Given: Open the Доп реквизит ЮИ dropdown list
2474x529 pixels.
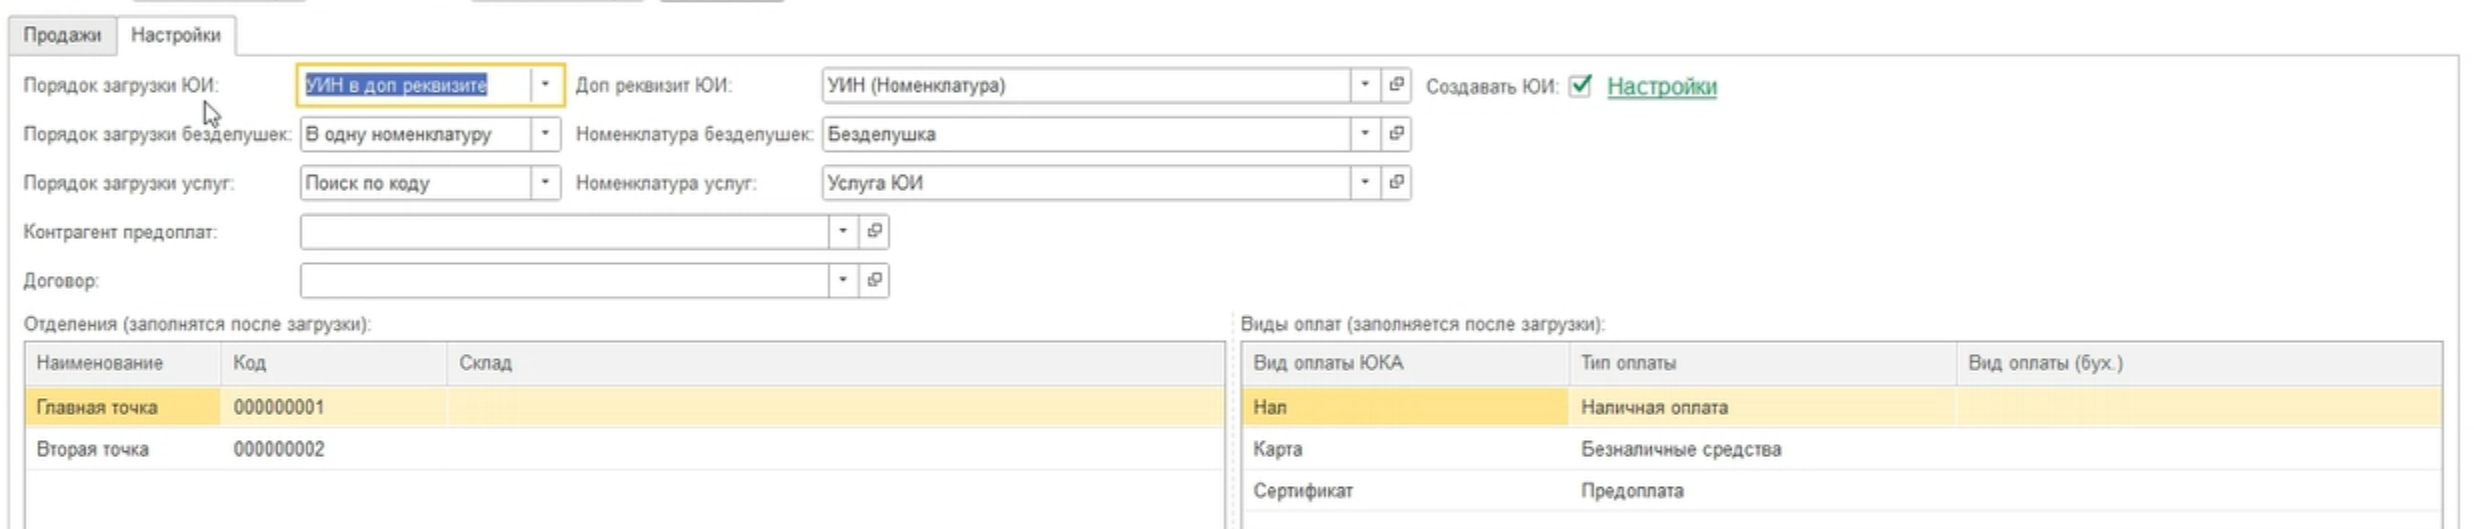Looking at the screenshot, I should [1364, 85].
